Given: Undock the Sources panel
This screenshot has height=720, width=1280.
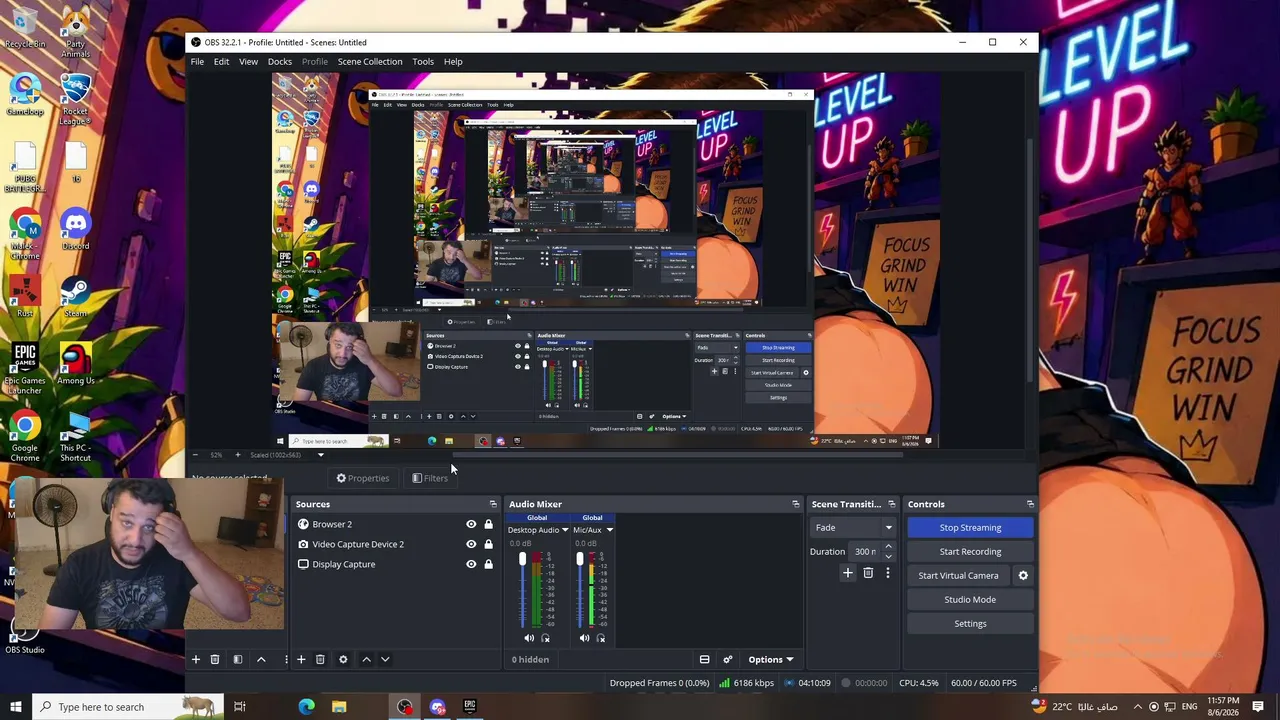Looking at the screenshot, I should pos(493,504).
